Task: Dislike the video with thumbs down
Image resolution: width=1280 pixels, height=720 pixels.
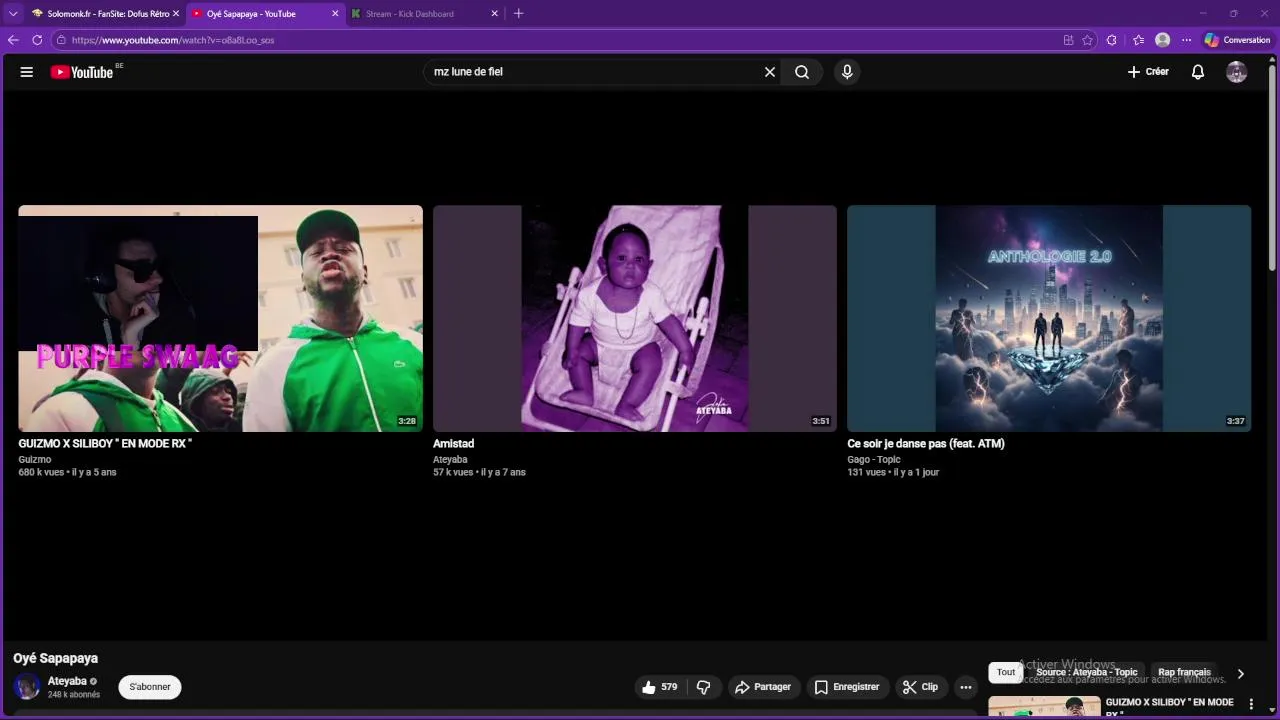Action: (x=703, y=687)
